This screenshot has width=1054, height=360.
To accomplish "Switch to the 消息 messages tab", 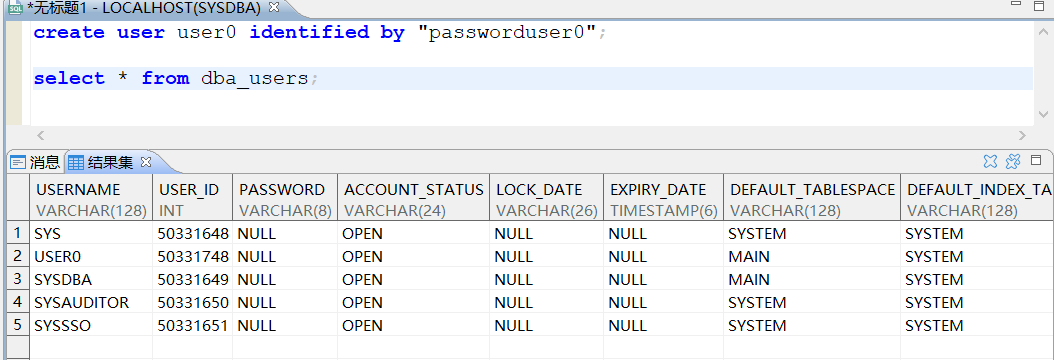I will pos(35,162).
